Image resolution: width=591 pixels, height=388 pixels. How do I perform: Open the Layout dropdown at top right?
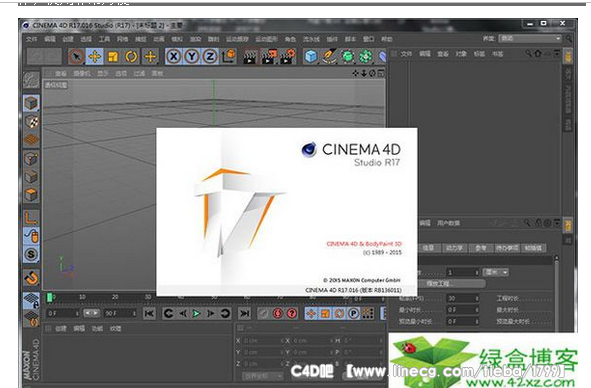530,38
